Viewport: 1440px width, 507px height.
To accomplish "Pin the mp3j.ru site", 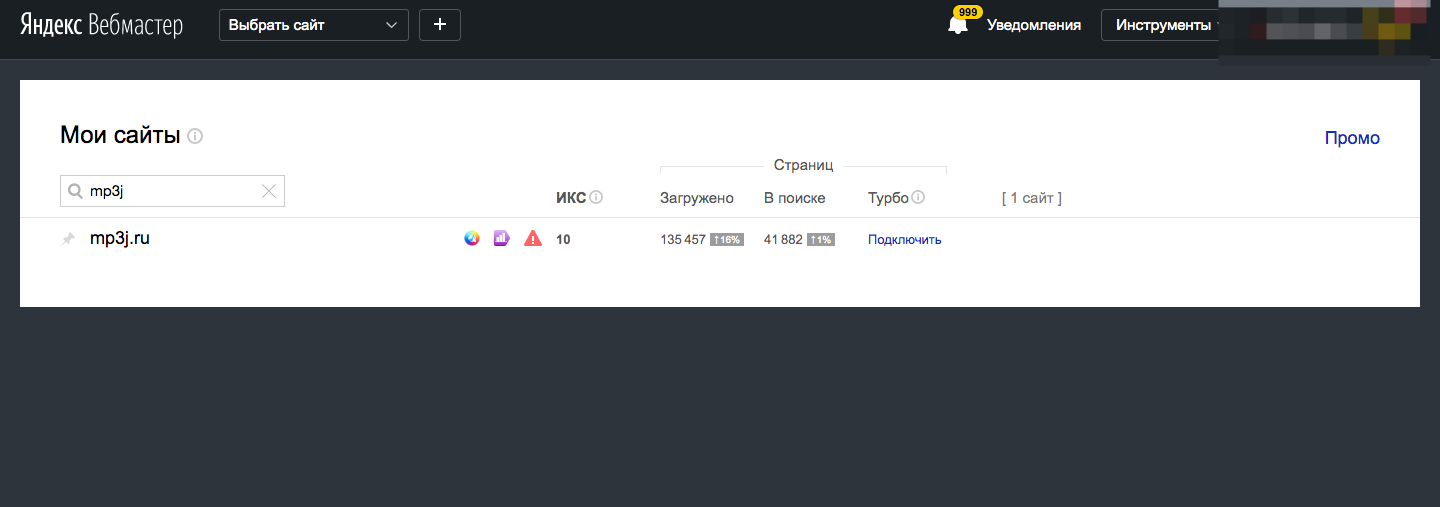I will [x=68, y=239].
